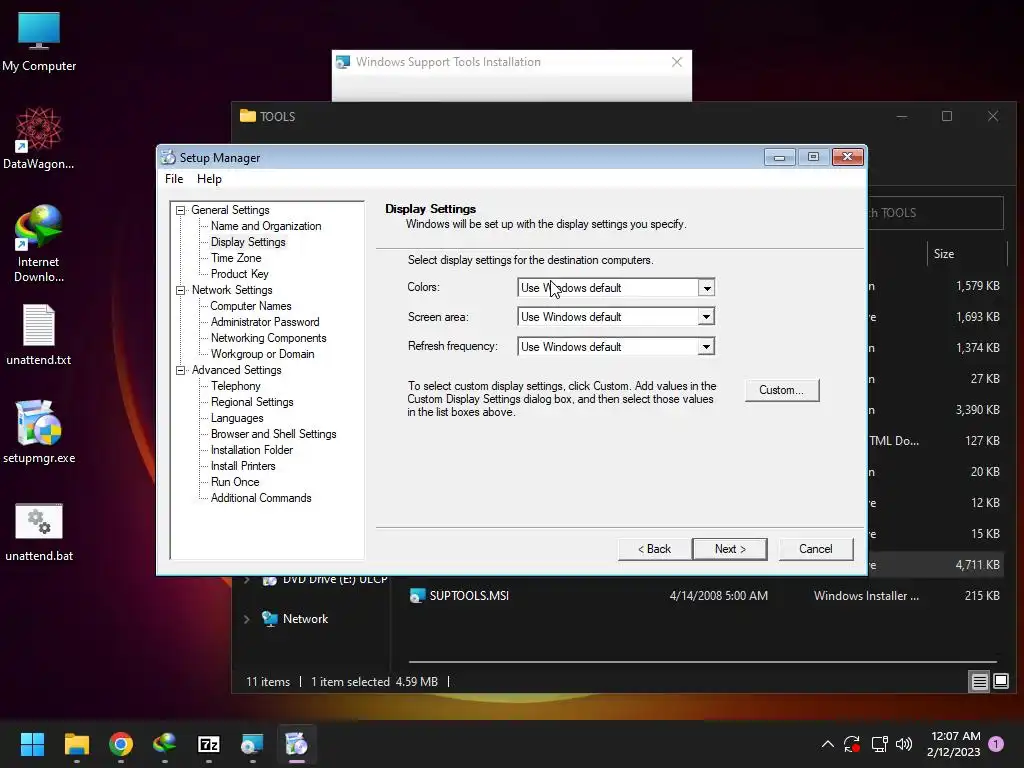
Task: Expand DVD Drive (E:) node in TOOLS window
Action: coord(247,579)
